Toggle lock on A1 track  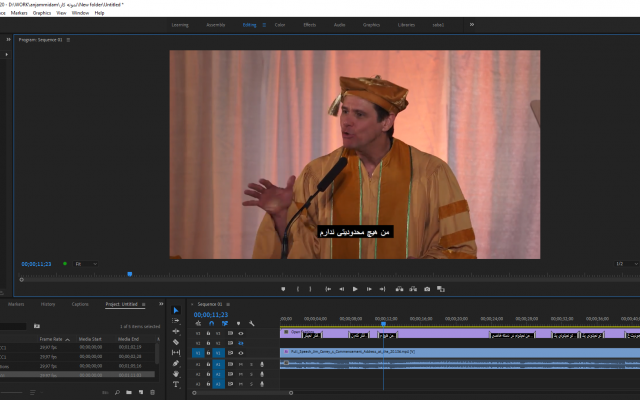point(208,364)
